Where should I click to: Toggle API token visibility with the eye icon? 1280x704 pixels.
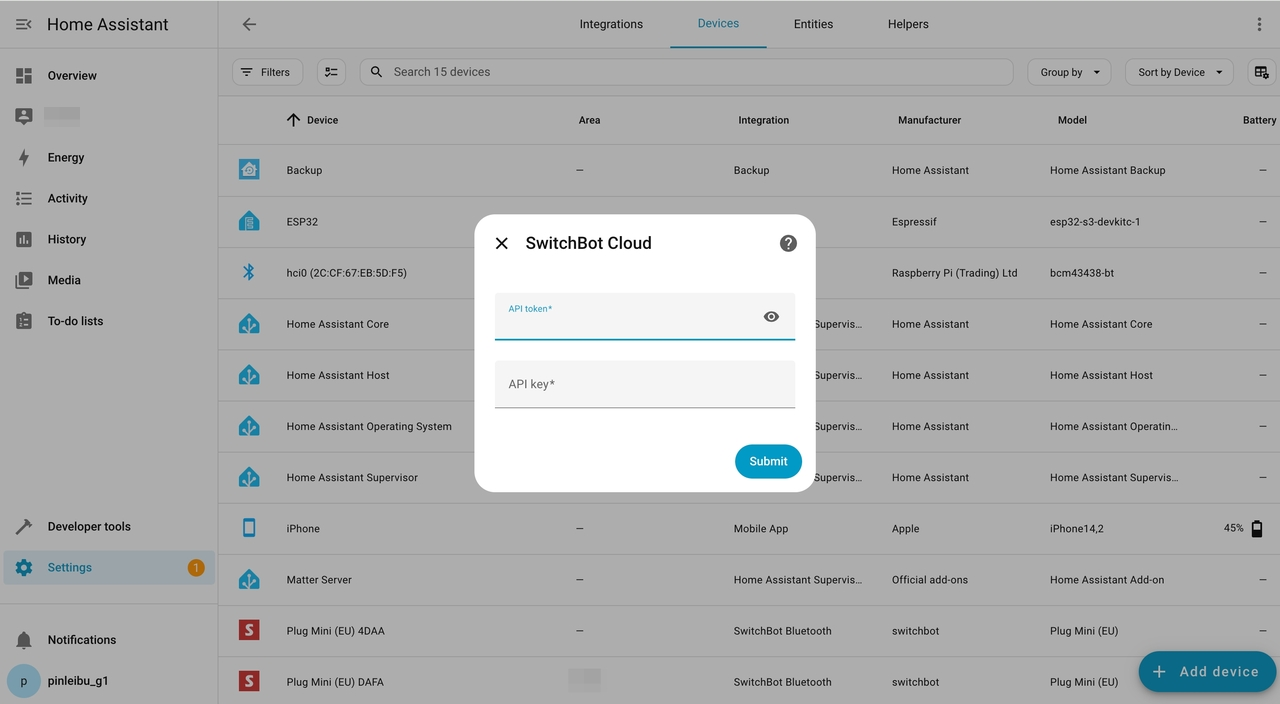click(x=771, y=316)
